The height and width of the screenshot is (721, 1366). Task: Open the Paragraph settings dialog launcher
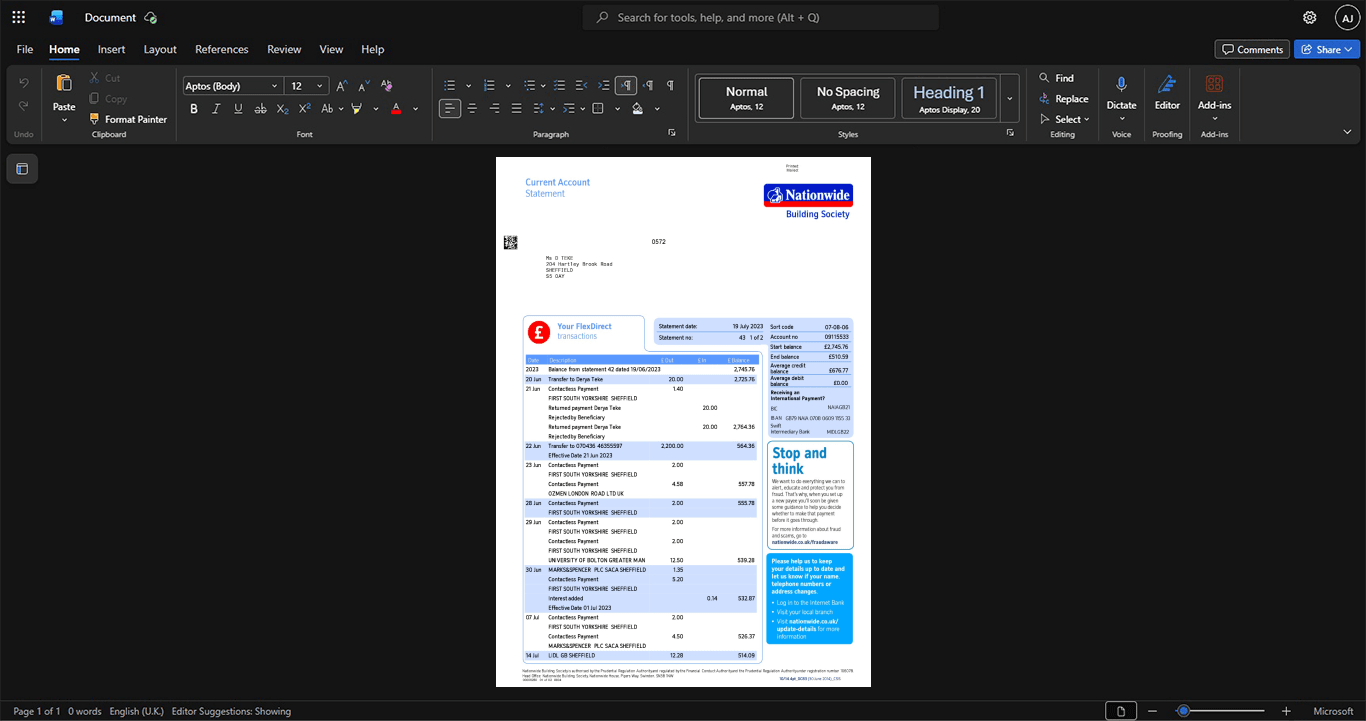(672, 133)
